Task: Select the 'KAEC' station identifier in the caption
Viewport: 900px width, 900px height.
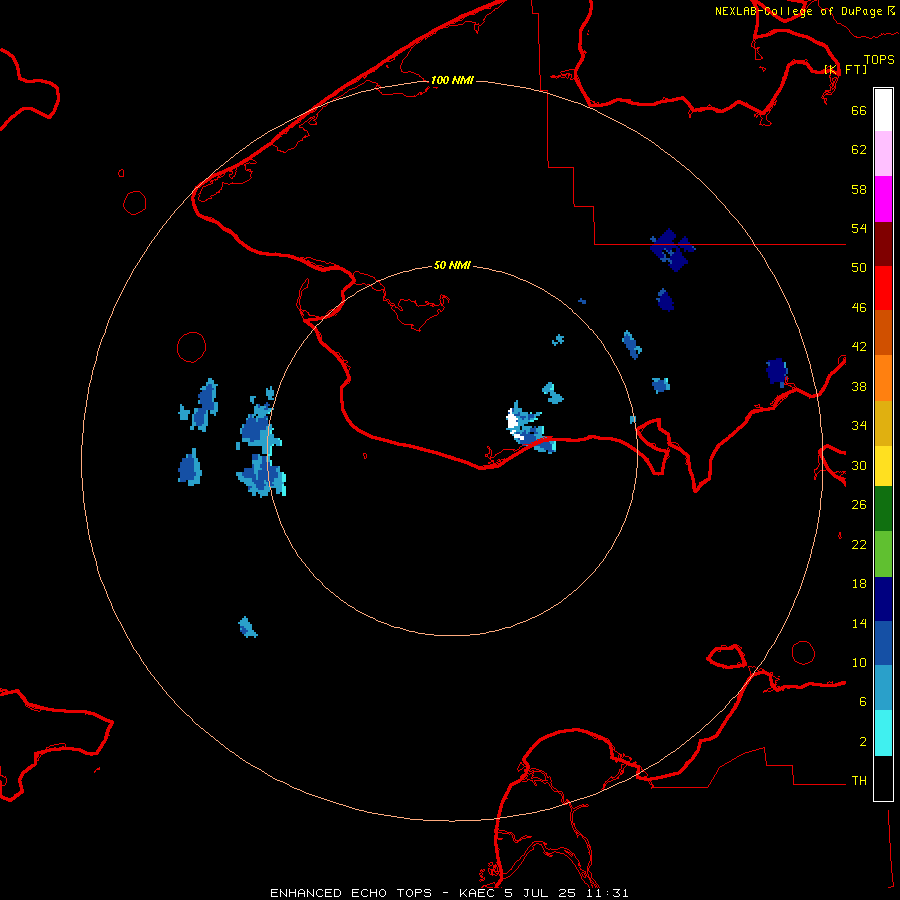Action: click(477, 893)
